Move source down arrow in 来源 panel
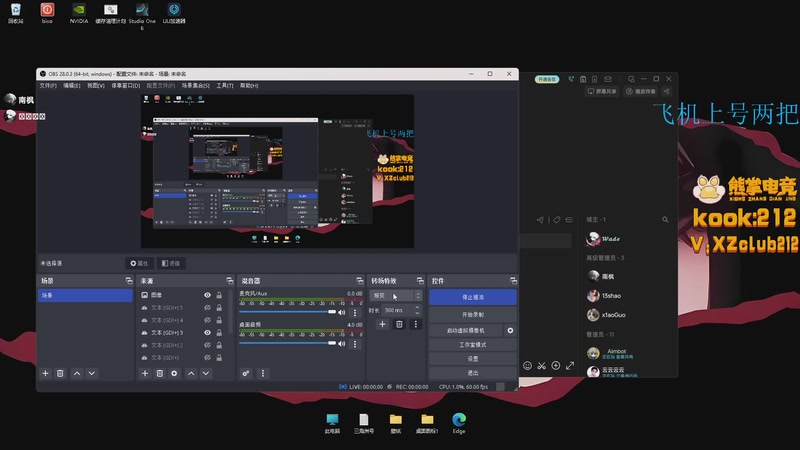This screenshot has width=800, height=450. (x=206, y=373)
